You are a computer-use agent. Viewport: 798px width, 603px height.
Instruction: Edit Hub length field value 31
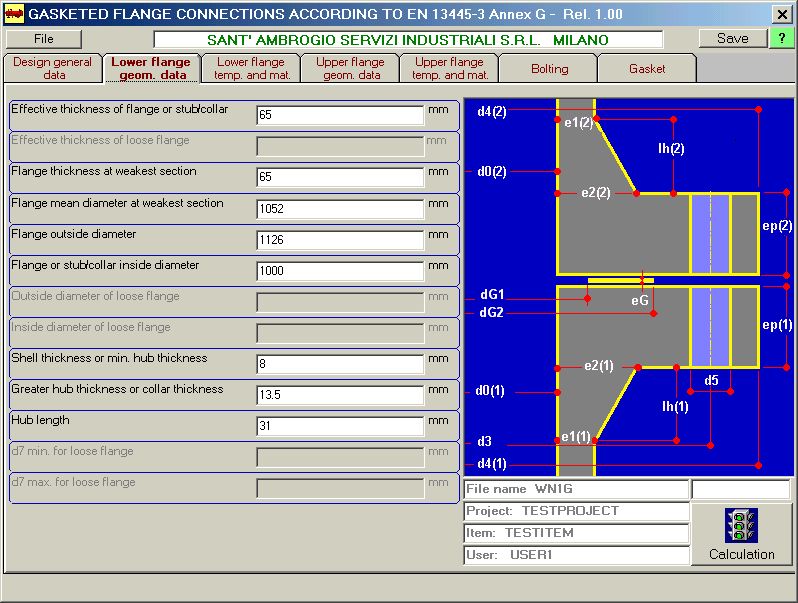point(340,426)
